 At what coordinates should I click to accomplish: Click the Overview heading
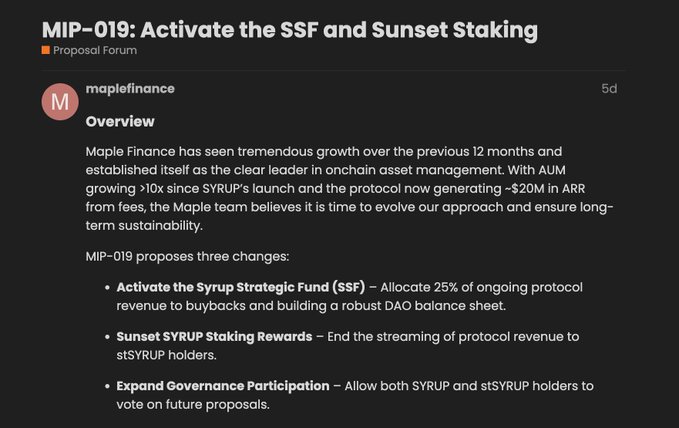click(120, 121)
